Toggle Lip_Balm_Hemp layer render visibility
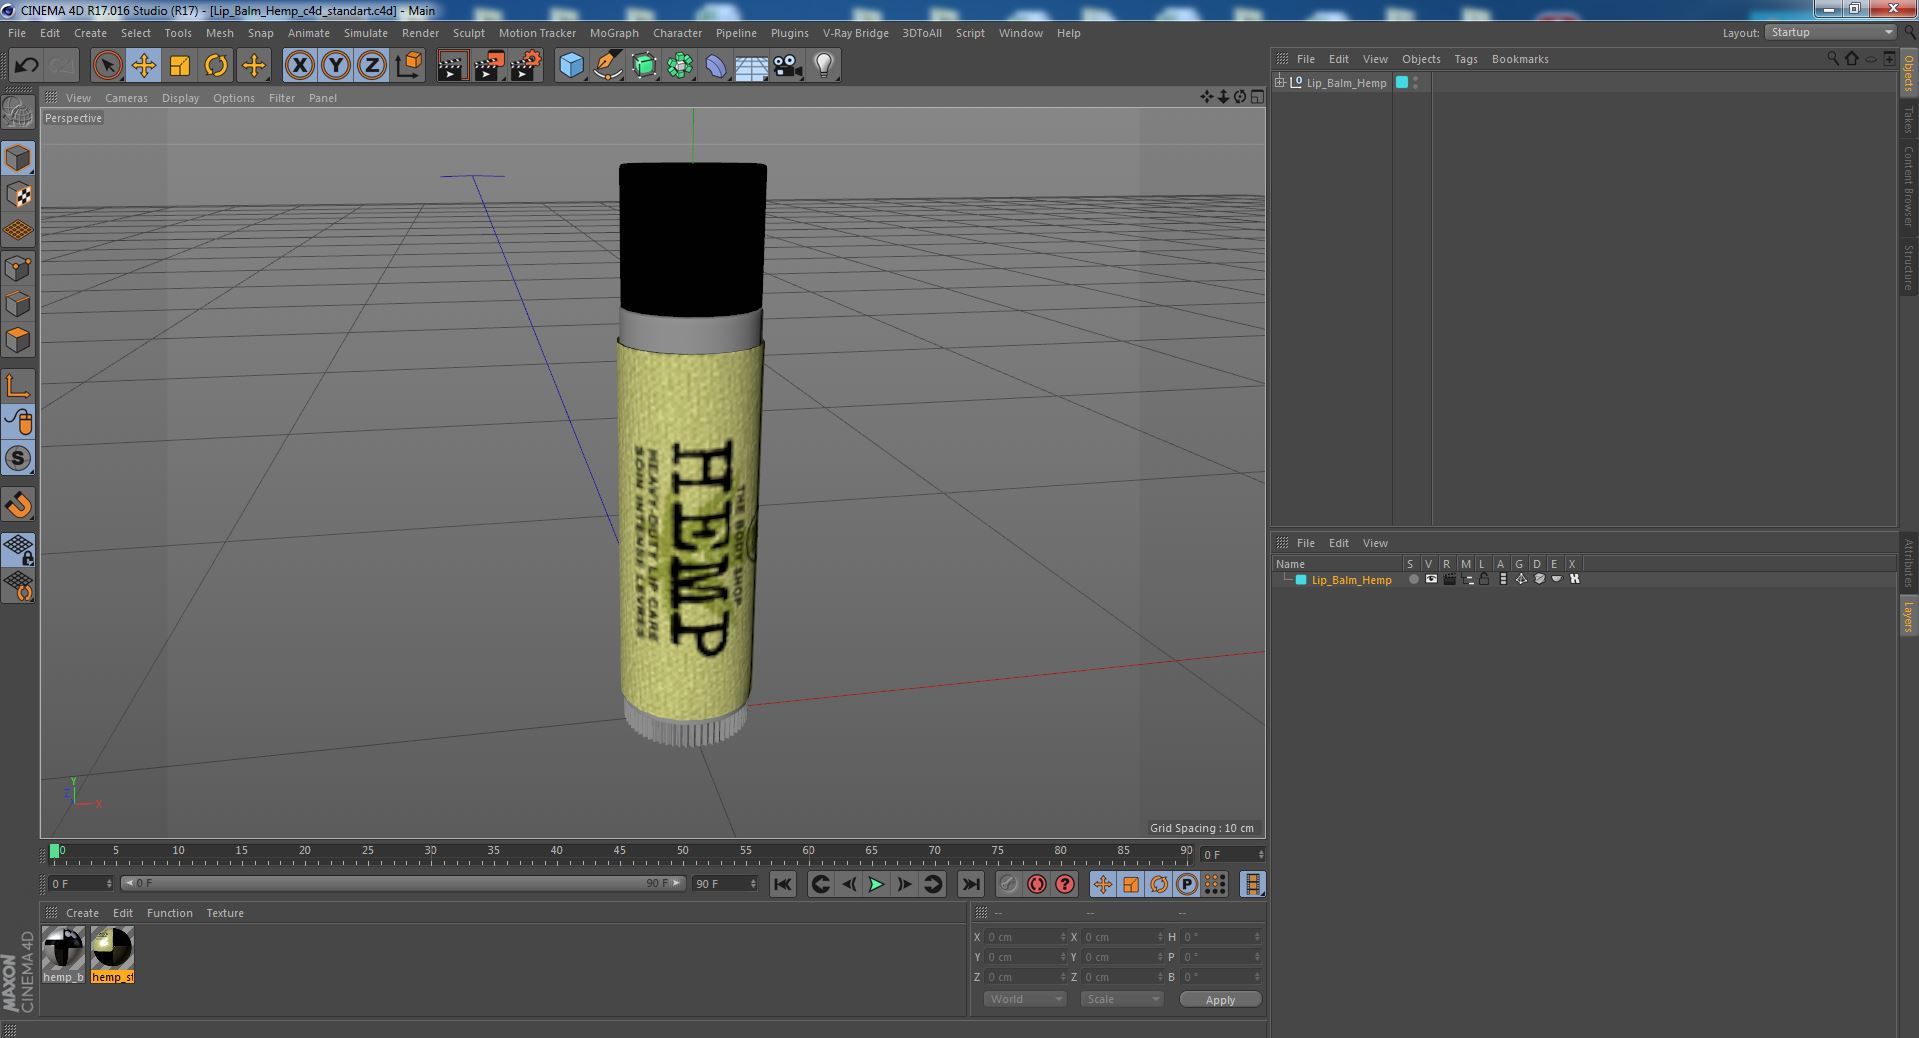 pyautogui.click(x=1449, y=579)
